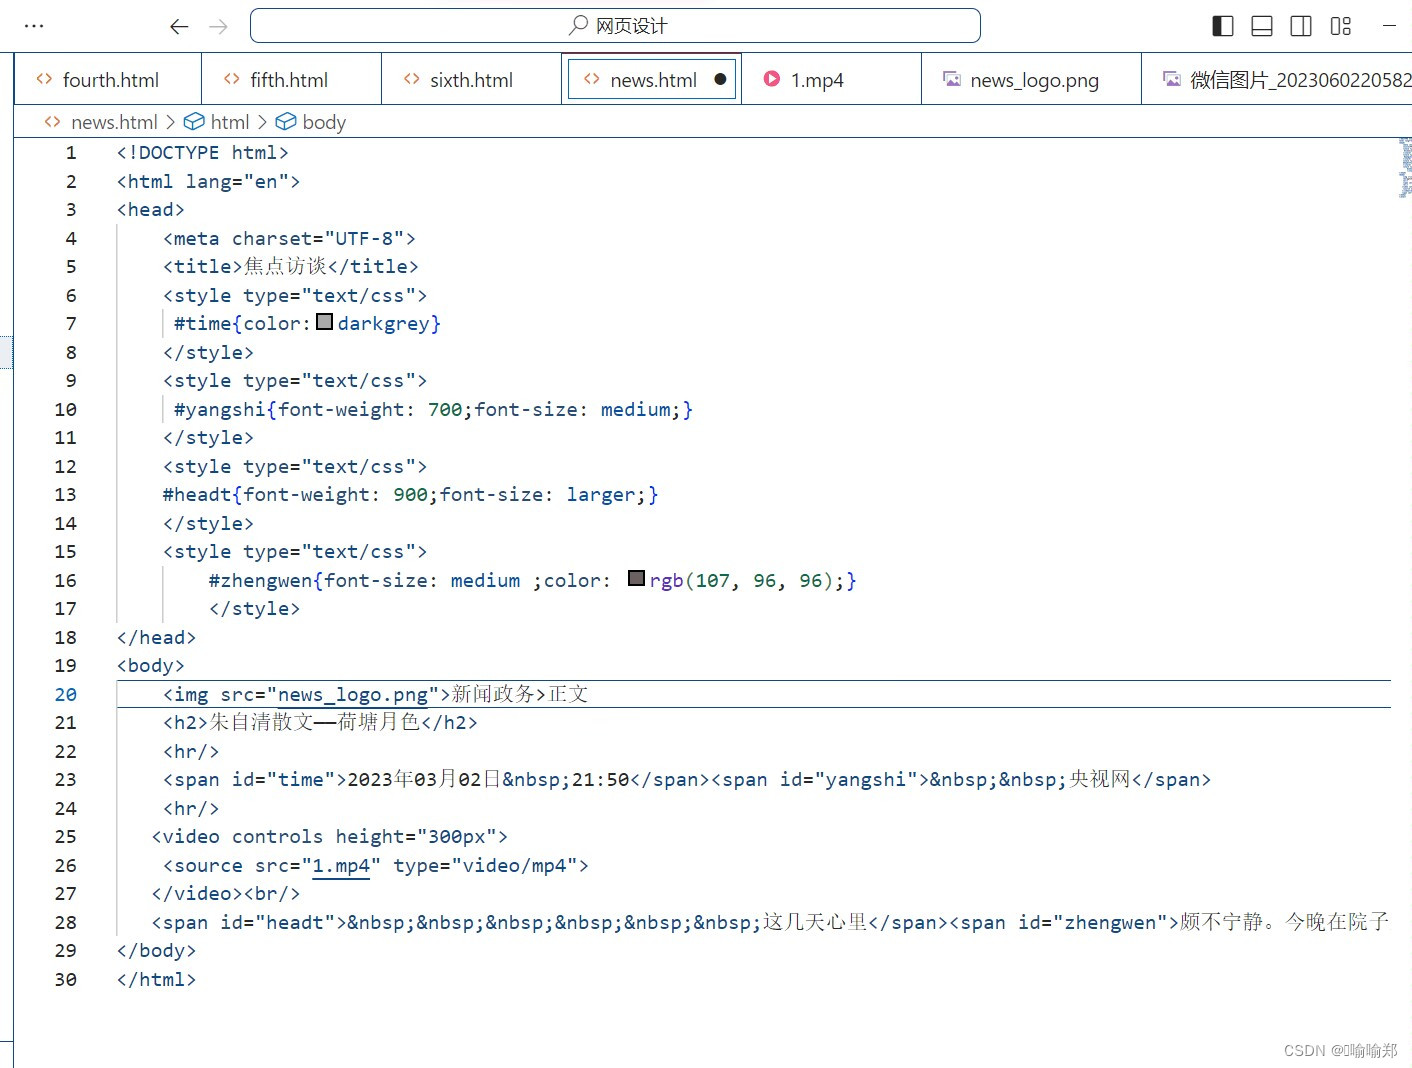1412x1068 pixels.
Task: Open the ellipsis menu at top left
Action: tap(34, 26)
